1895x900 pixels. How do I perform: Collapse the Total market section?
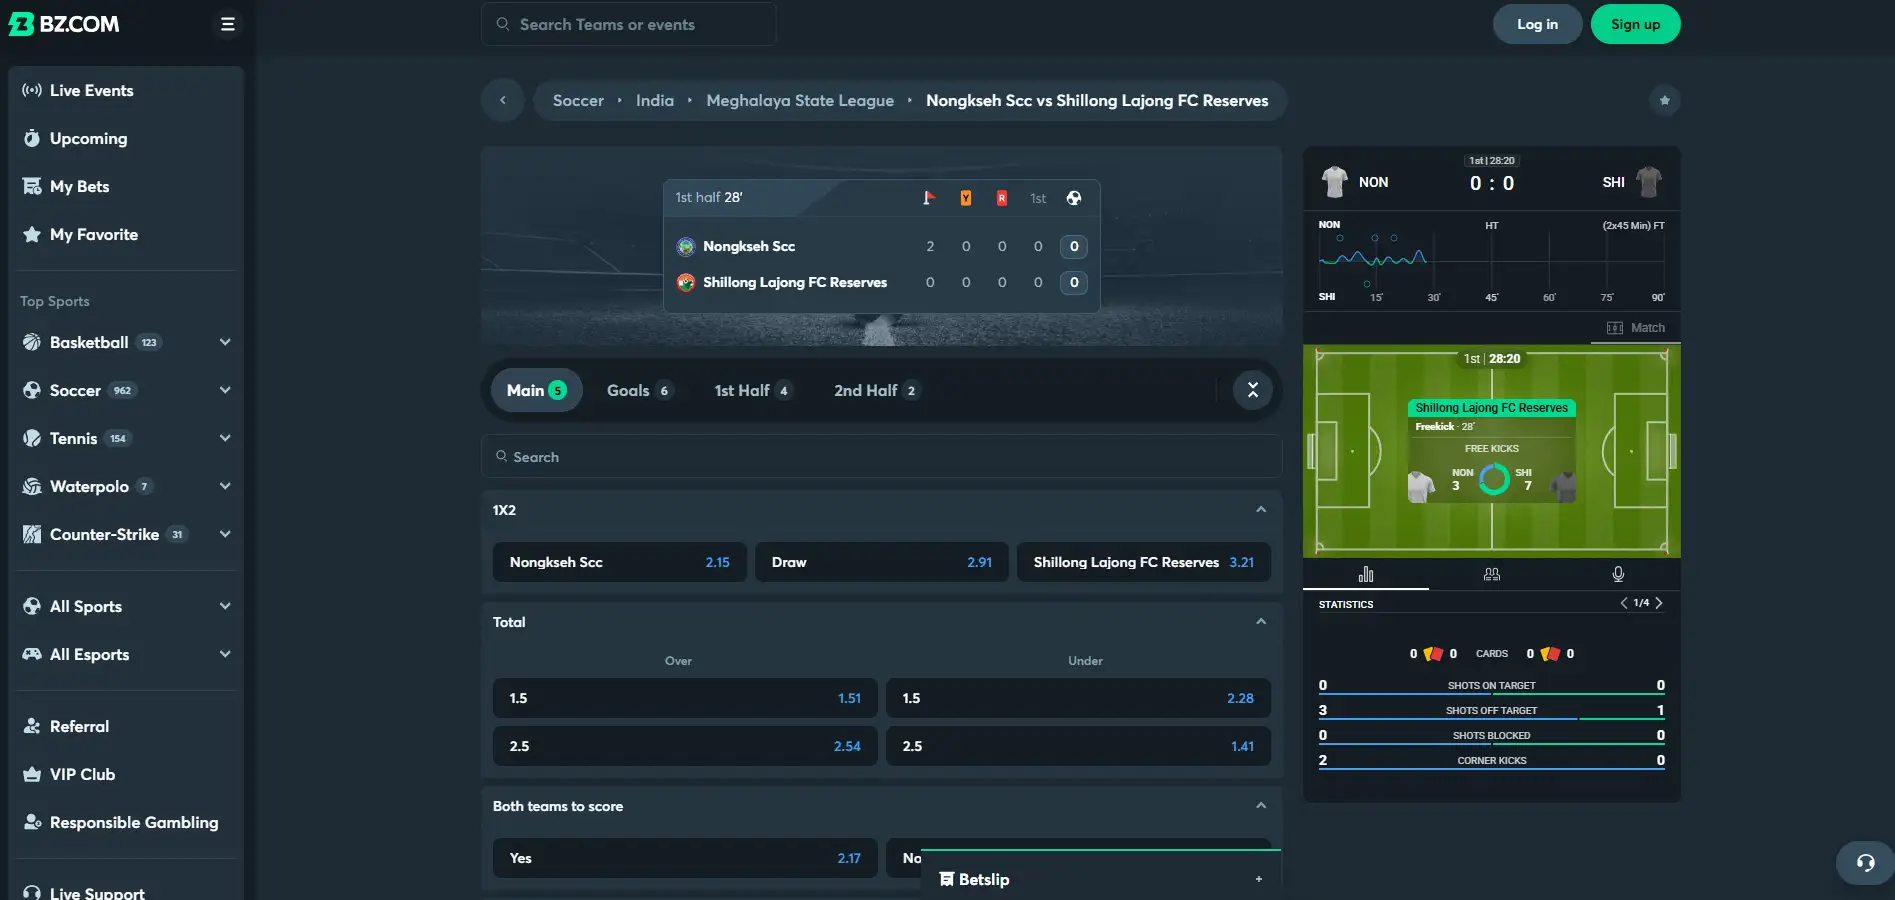click(1261, 622)
